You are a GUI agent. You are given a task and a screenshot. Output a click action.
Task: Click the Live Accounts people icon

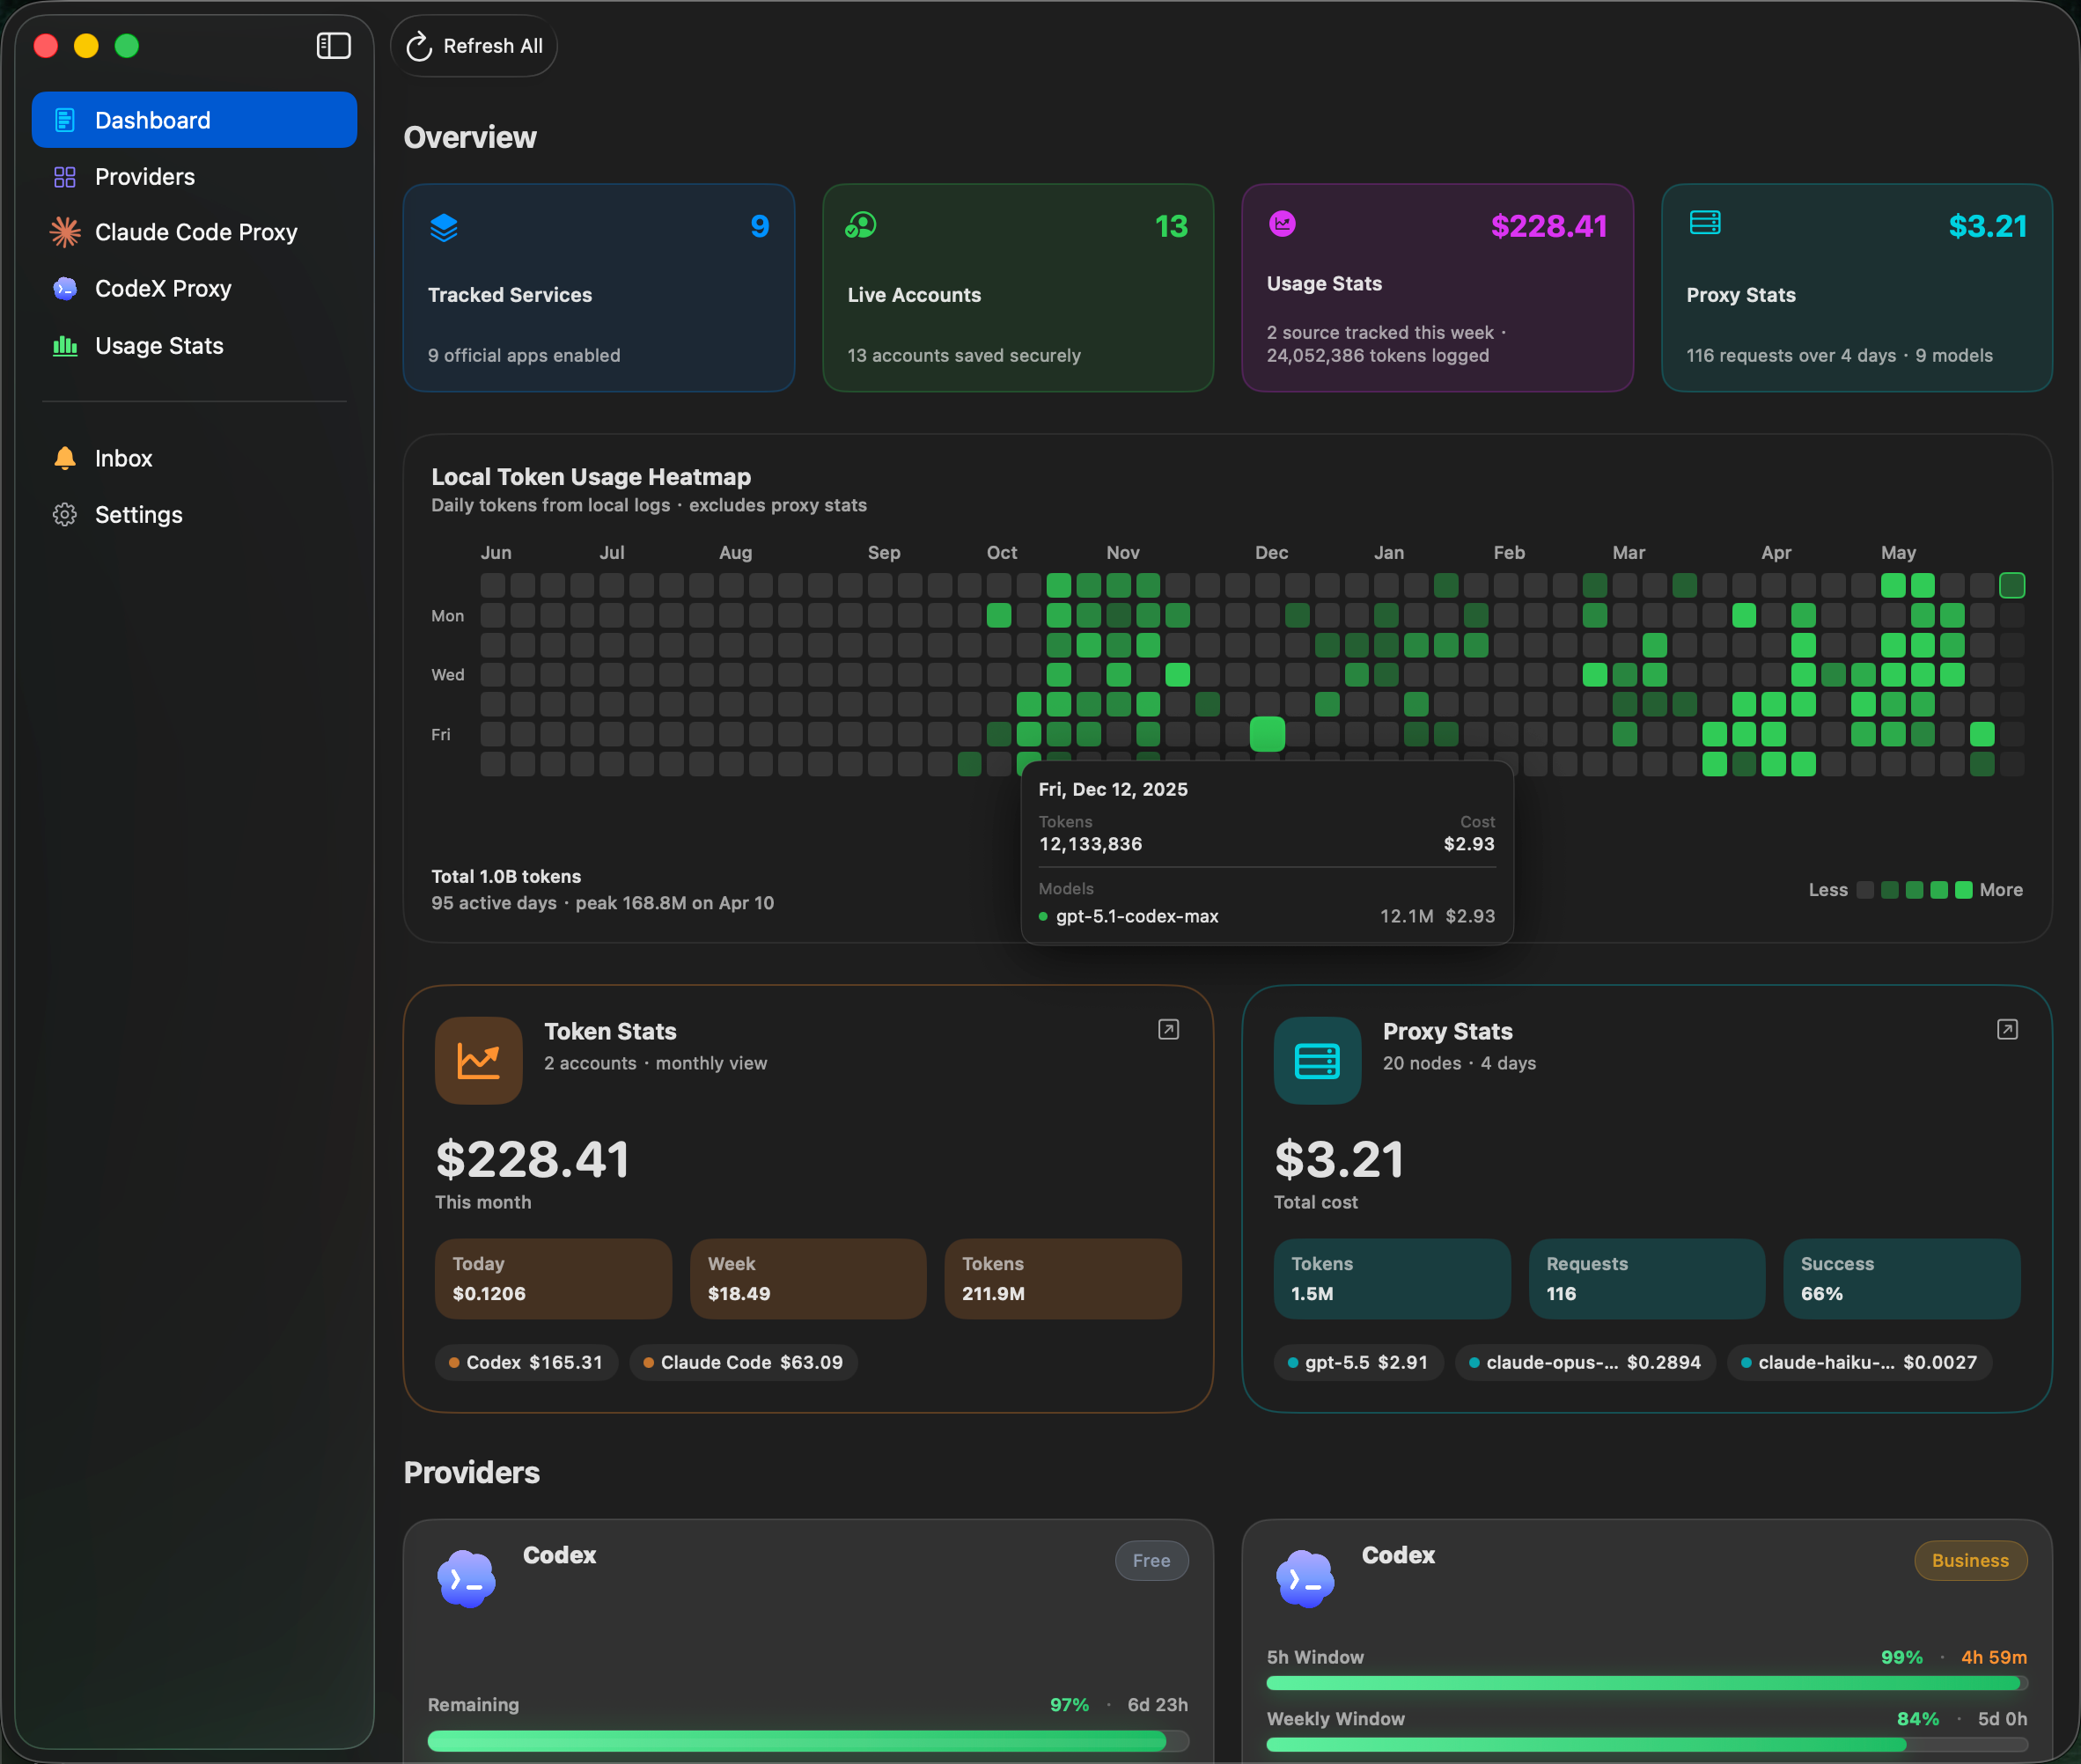click(x=861, y=226)
